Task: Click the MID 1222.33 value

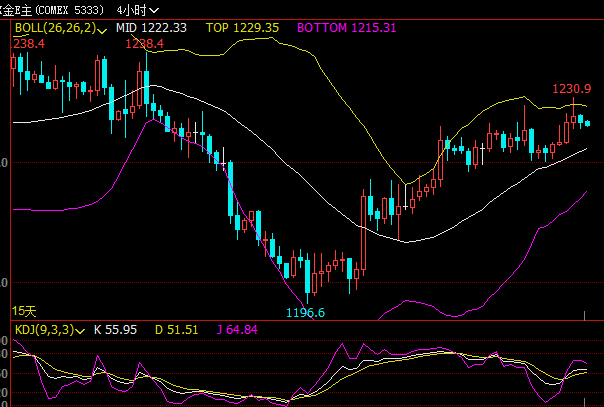Action: 151,28
